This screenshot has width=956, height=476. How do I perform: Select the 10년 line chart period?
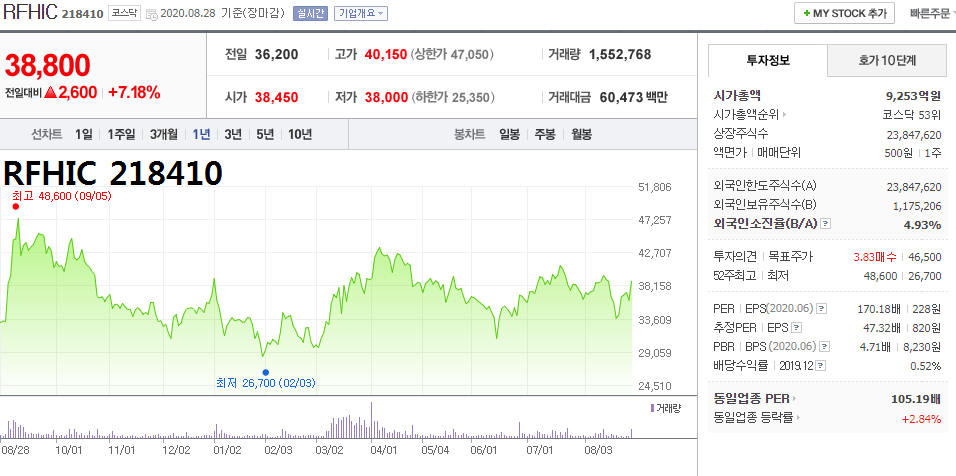tap(300, 135)
